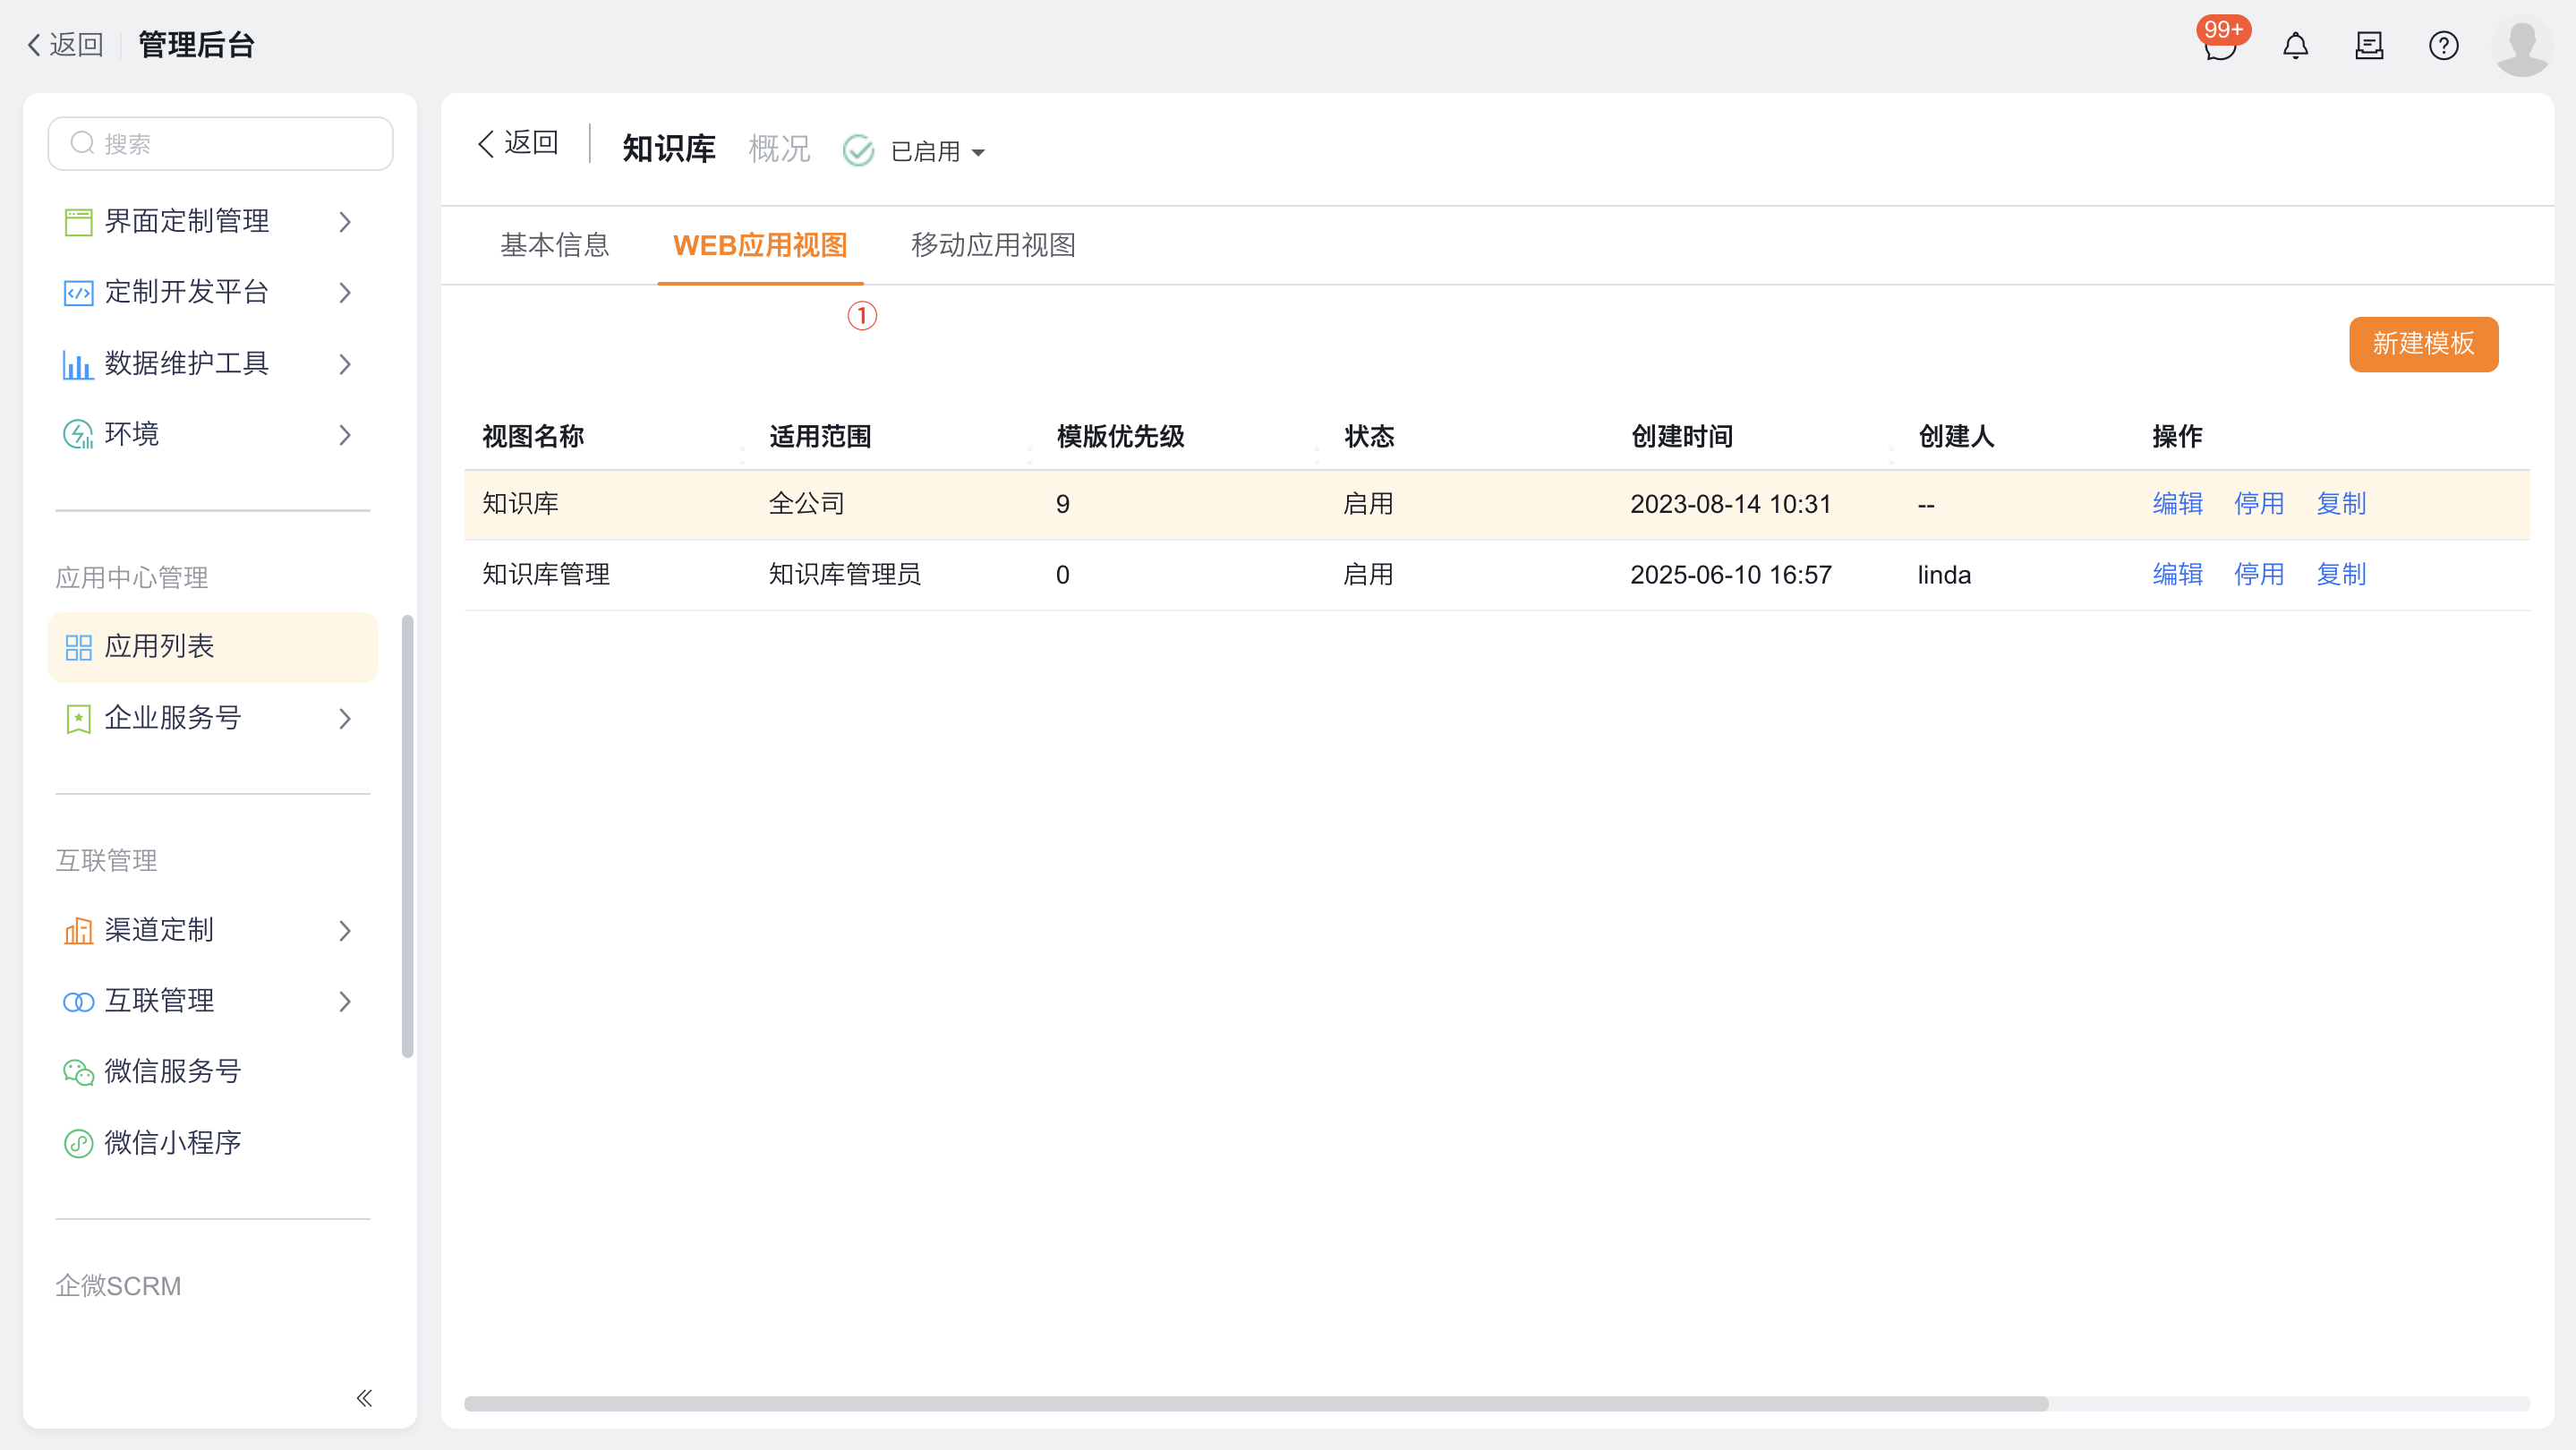This screenshot has height=1450, width=2576.
Task: Open 微信服务号 in the sidebar
Action: (x=172, y=1071)
